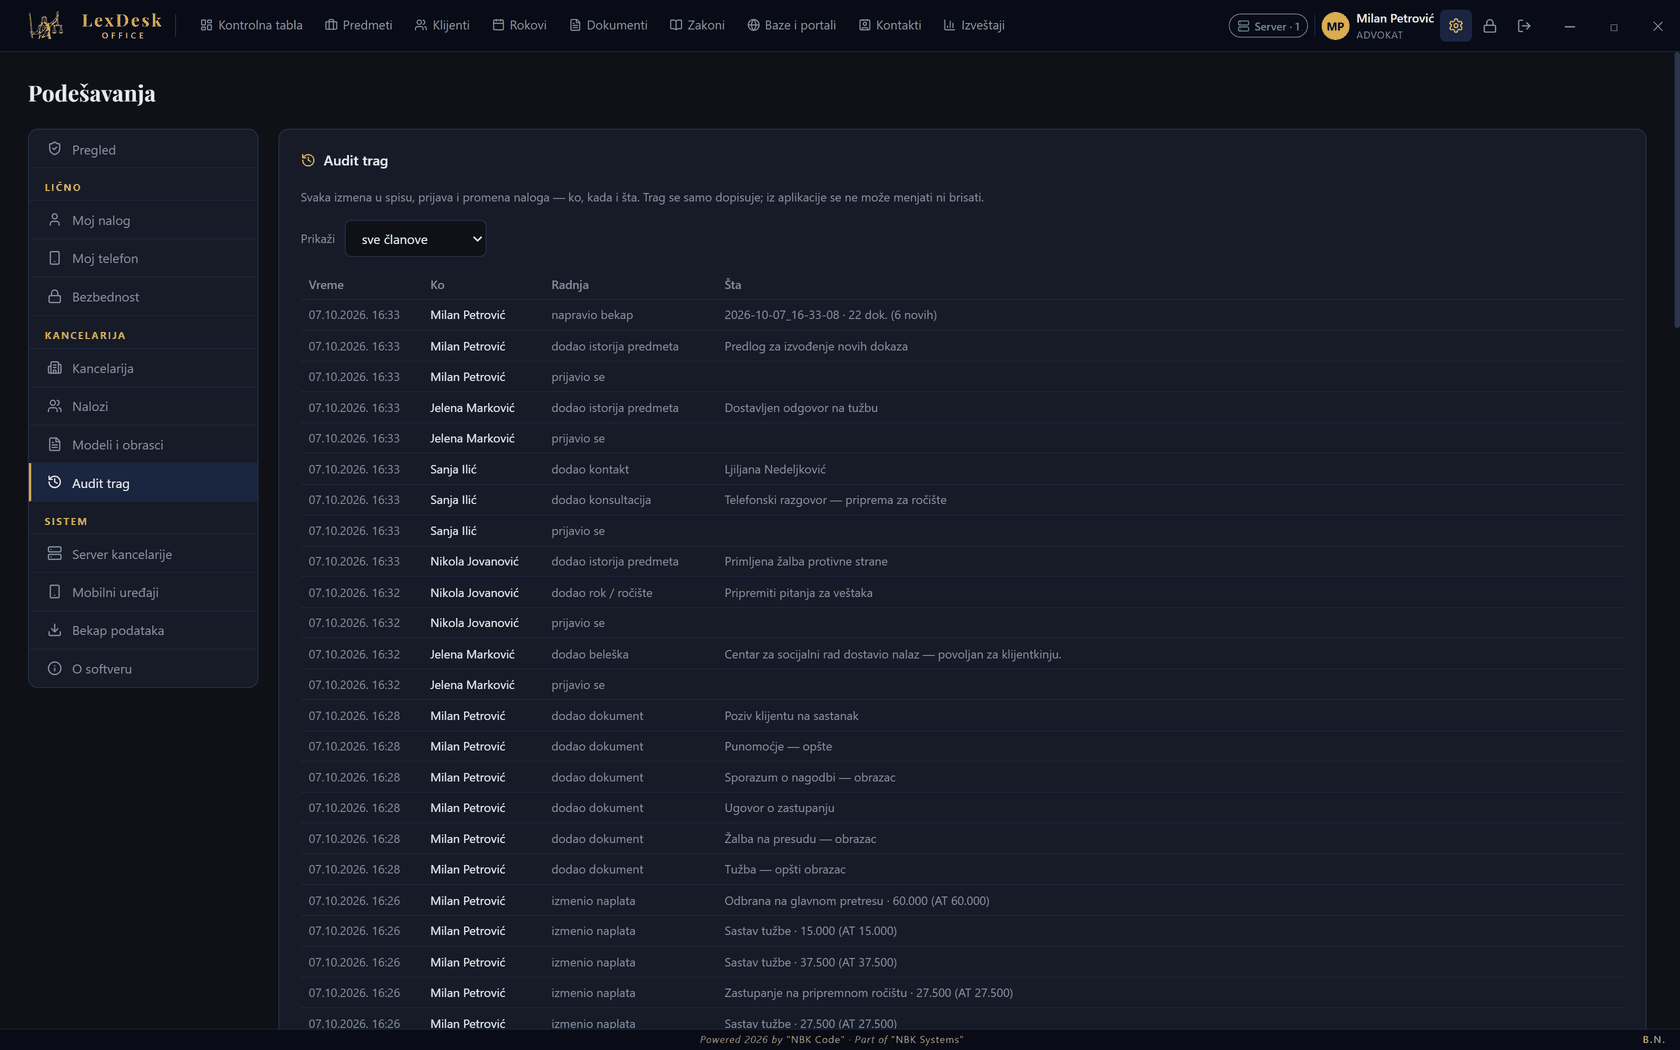Open the Rokovi menu item

pyautogui.click(x=519, y=25)
